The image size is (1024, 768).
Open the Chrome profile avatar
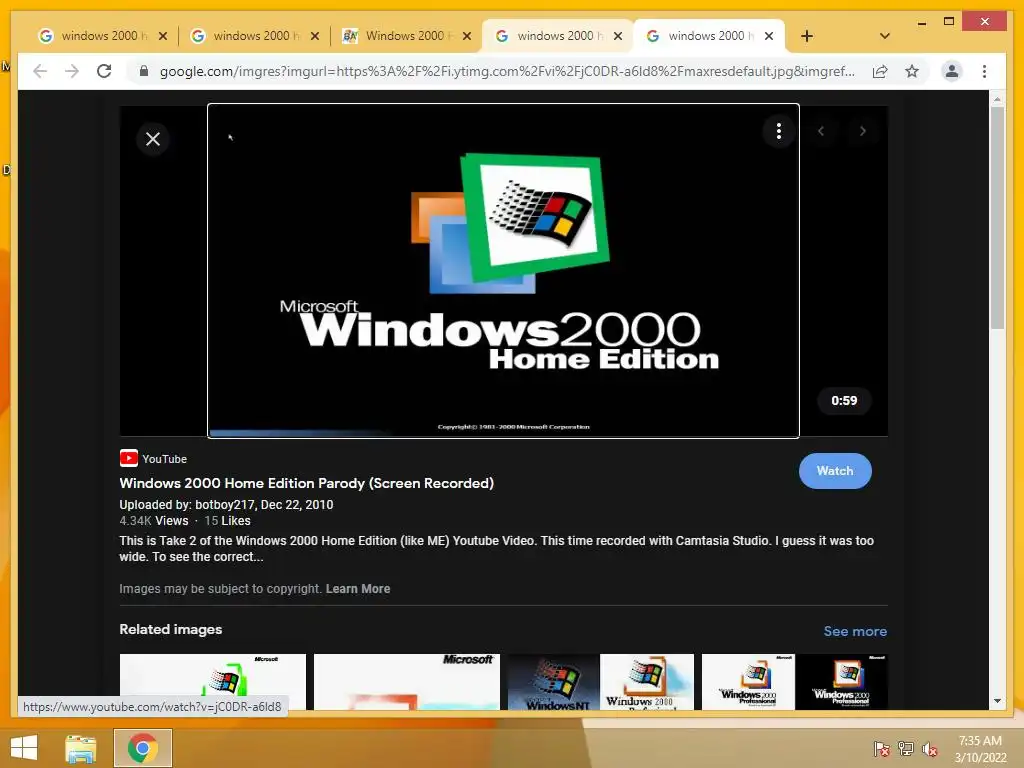(952, 71)
